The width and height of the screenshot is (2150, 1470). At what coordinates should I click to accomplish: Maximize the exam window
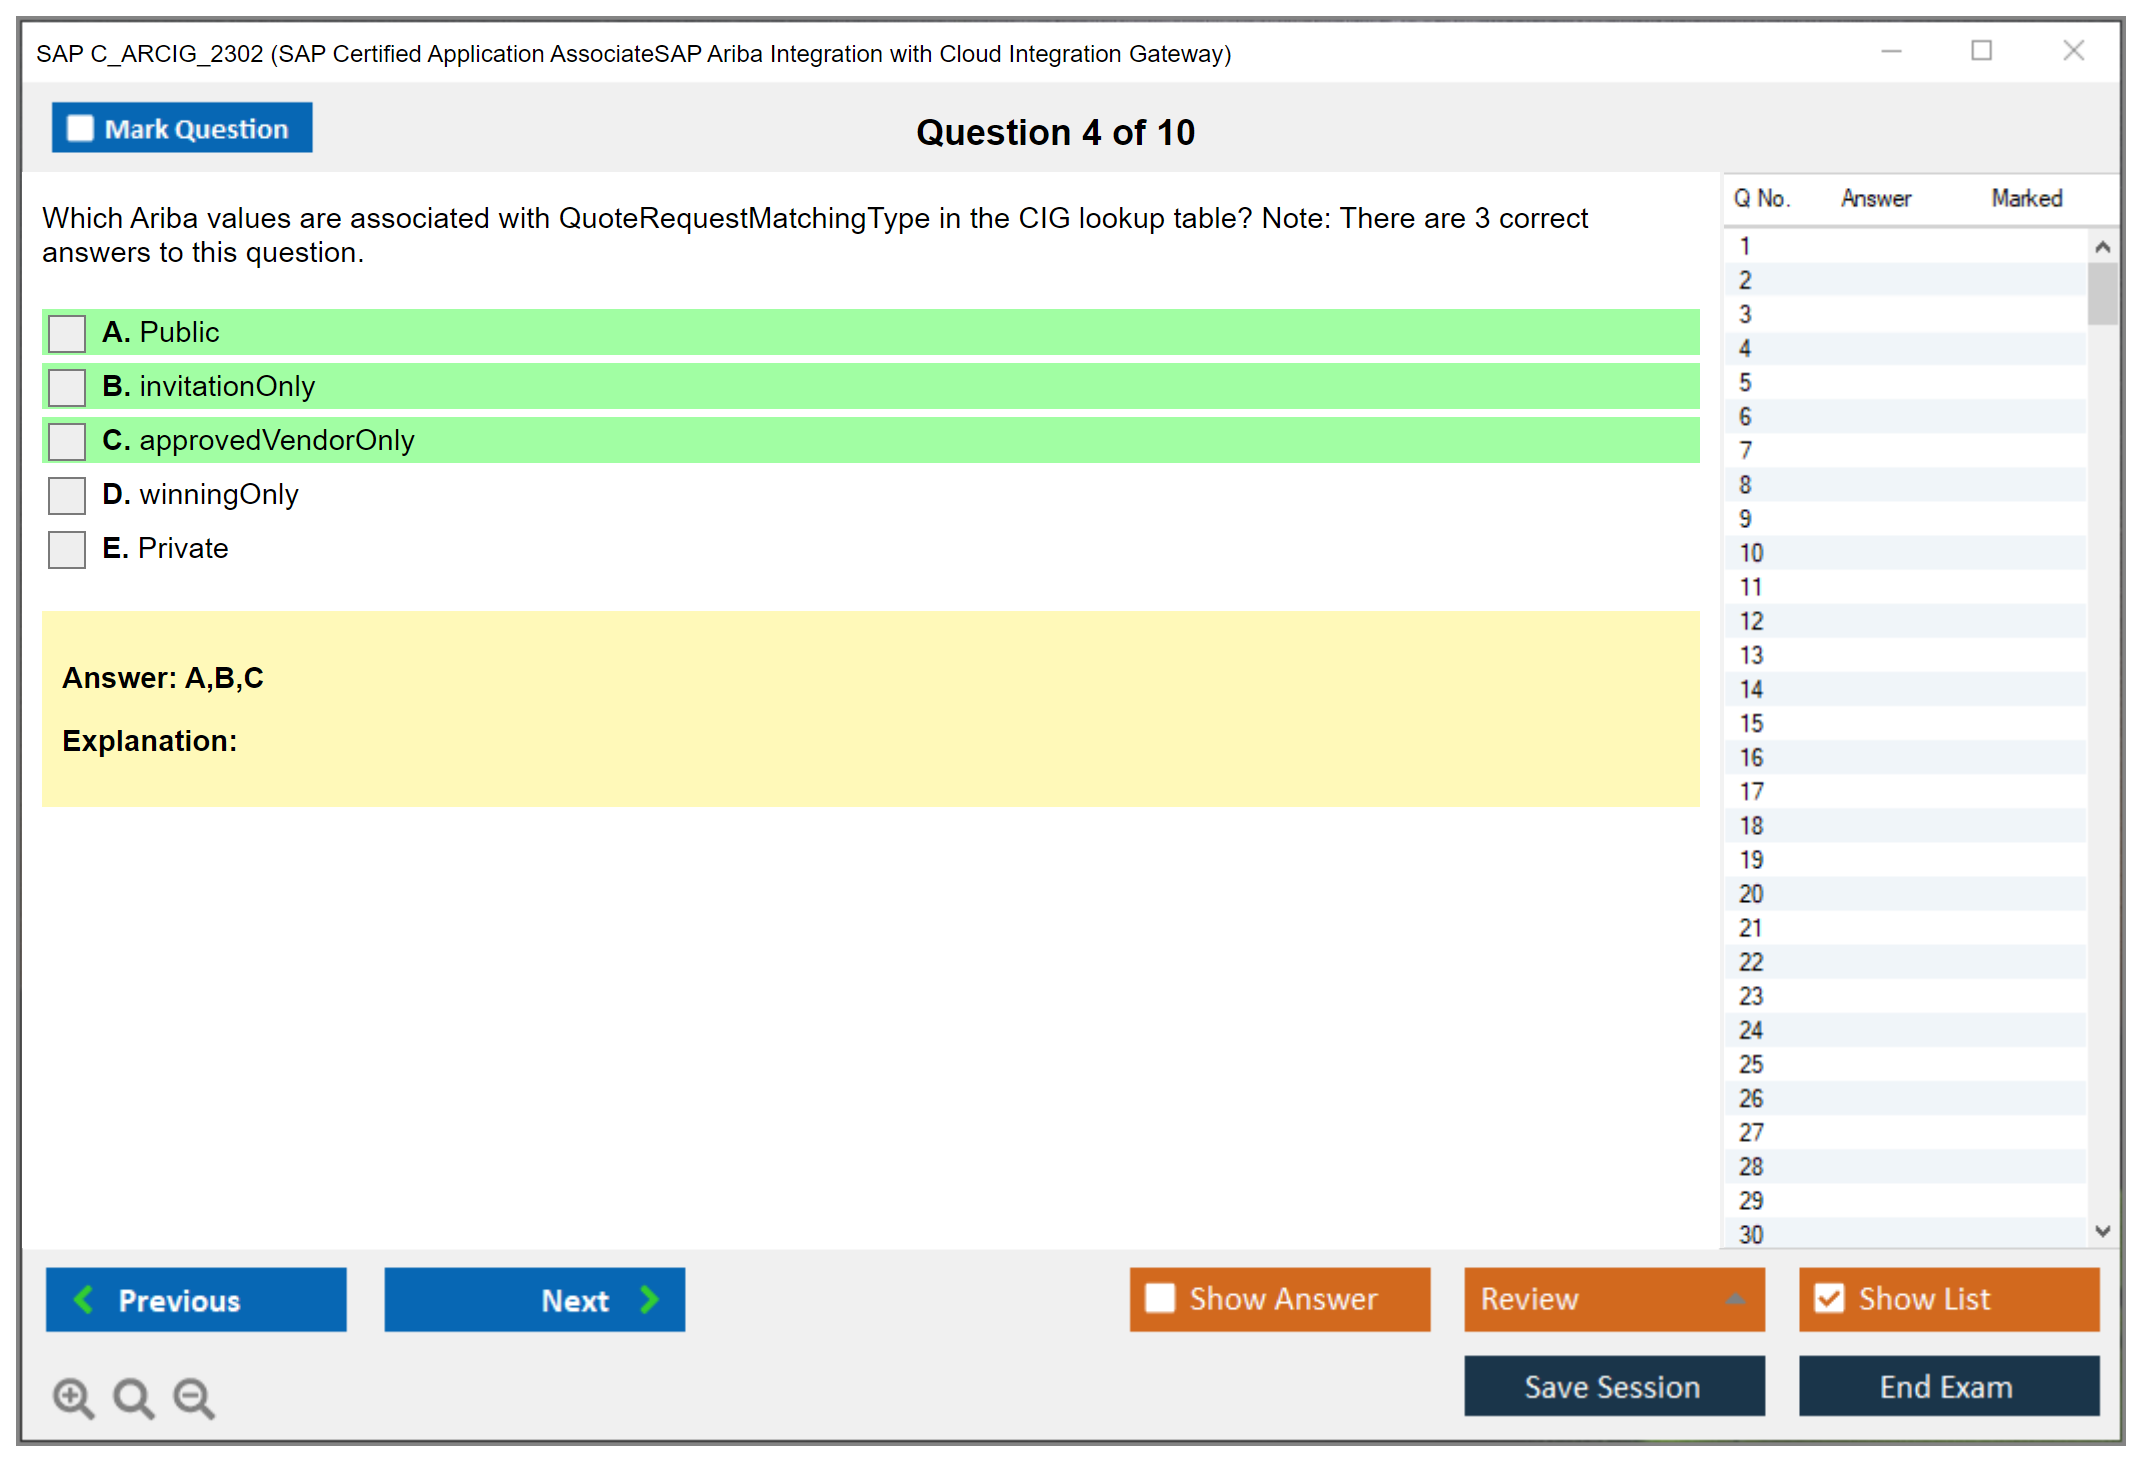pyautogui.click(x=1981, y=51)
